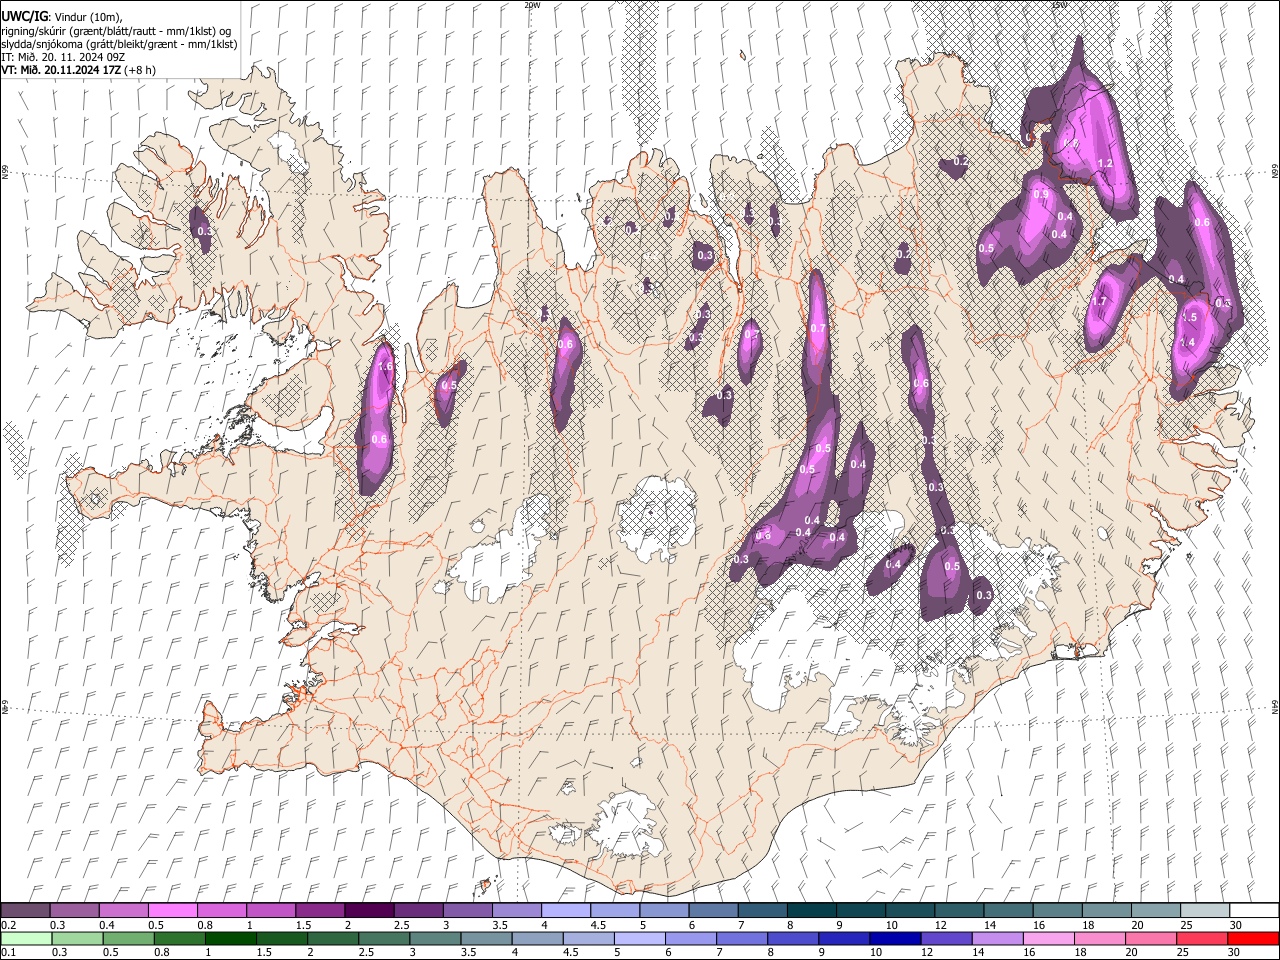Click the light pink swatch labeled 16 in lower legend
Screen dimensions: 1280x960
(1048, 938)
